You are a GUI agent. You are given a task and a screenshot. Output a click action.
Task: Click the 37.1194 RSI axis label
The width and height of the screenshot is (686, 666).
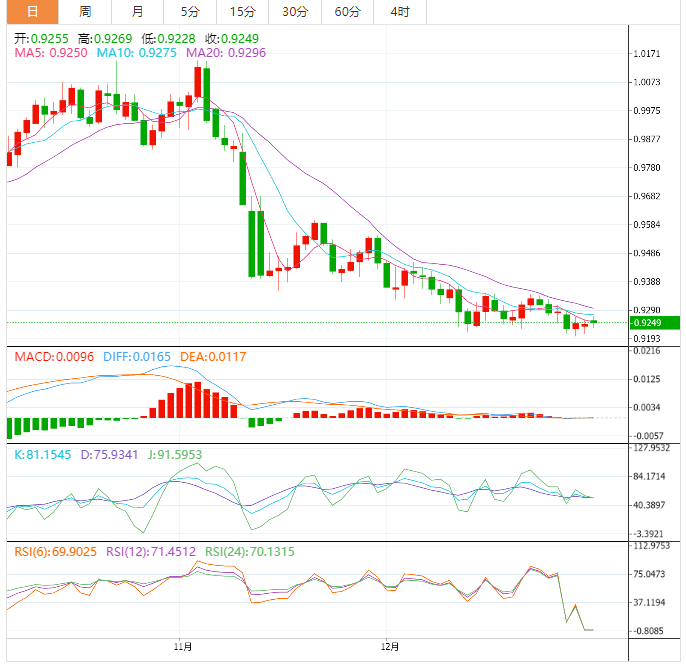[649, 603]
